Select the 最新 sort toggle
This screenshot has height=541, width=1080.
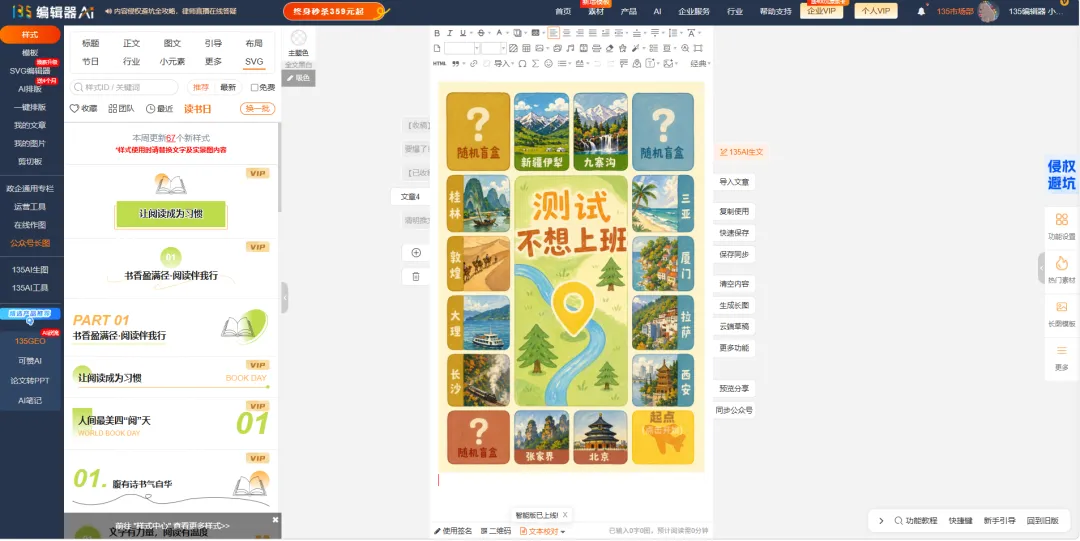click(228, 88)
